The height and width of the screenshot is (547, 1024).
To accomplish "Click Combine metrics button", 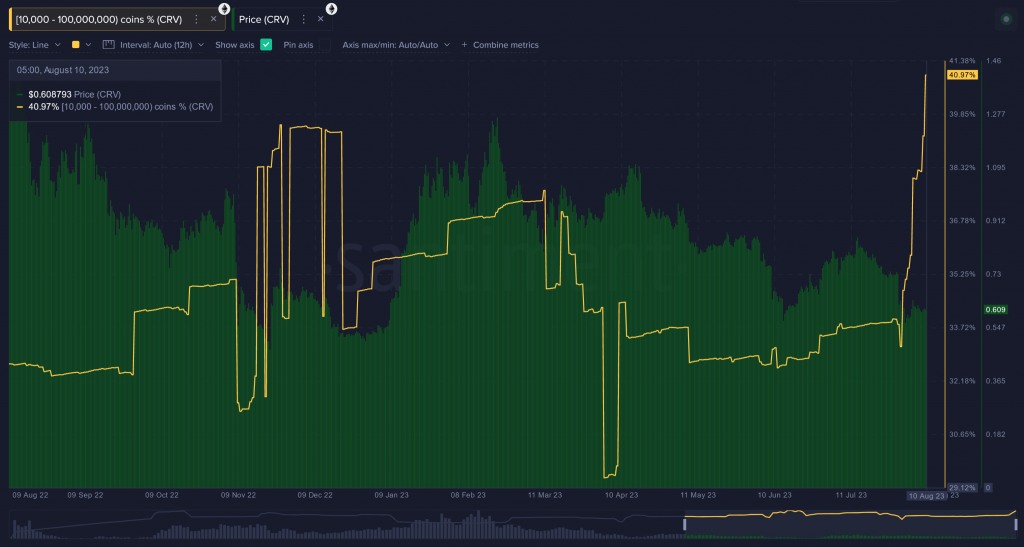I will pyautogui.click(x=505, y=45).
